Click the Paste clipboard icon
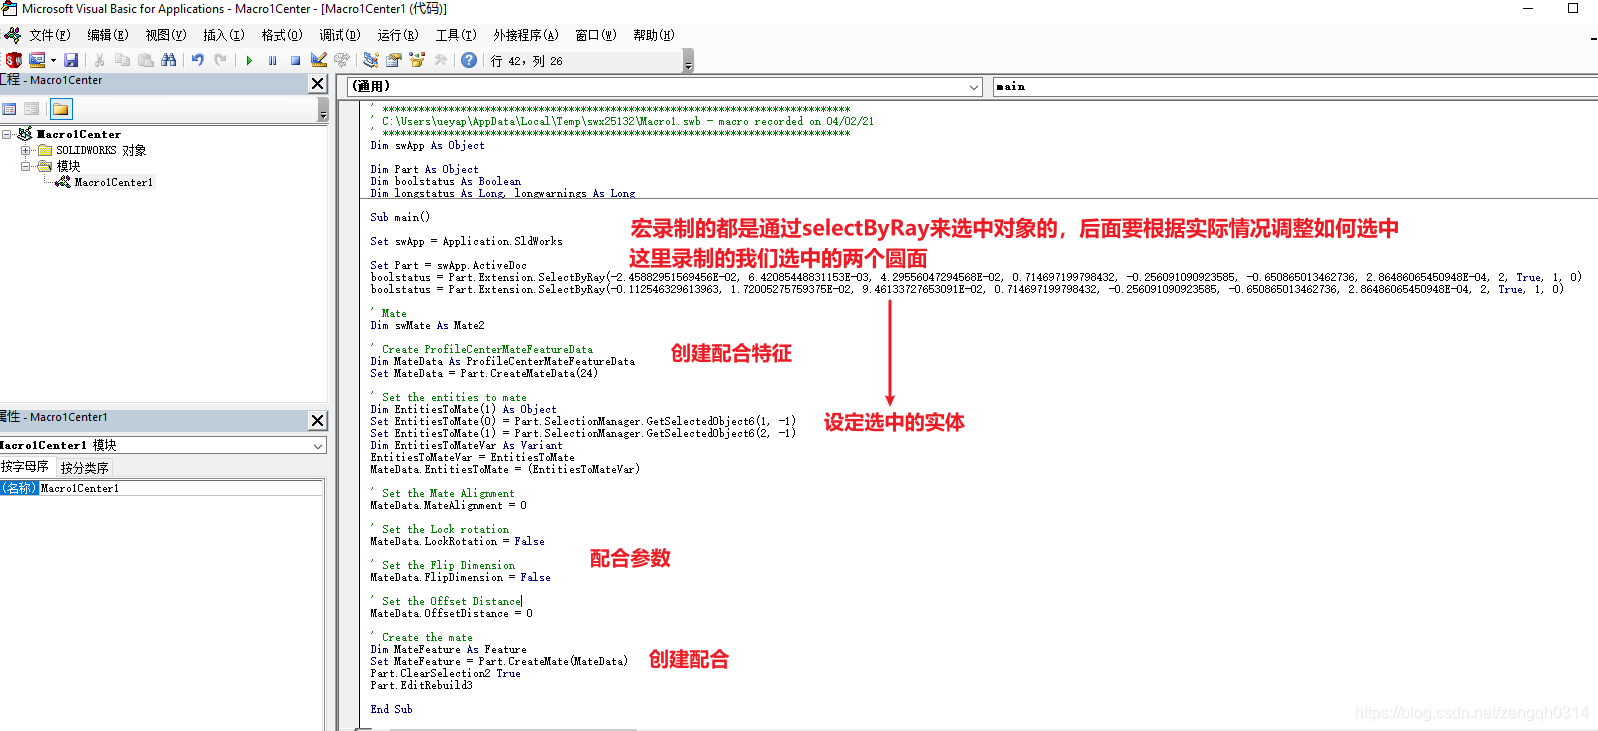This screenshot has width=1598, height=731. [x=145, y=60]
